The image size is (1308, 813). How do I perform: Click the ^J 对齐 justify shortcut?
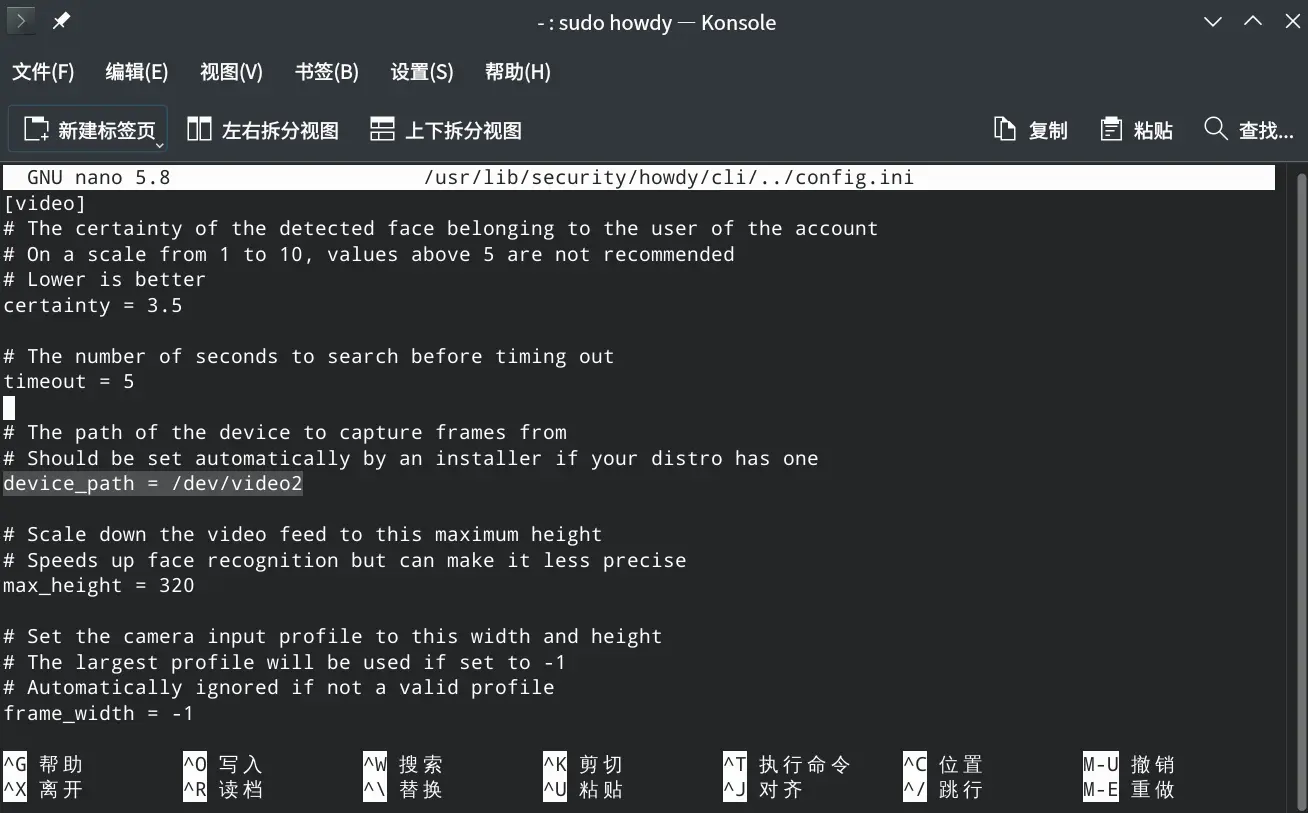pyautogui.click(x=763, y=790)
